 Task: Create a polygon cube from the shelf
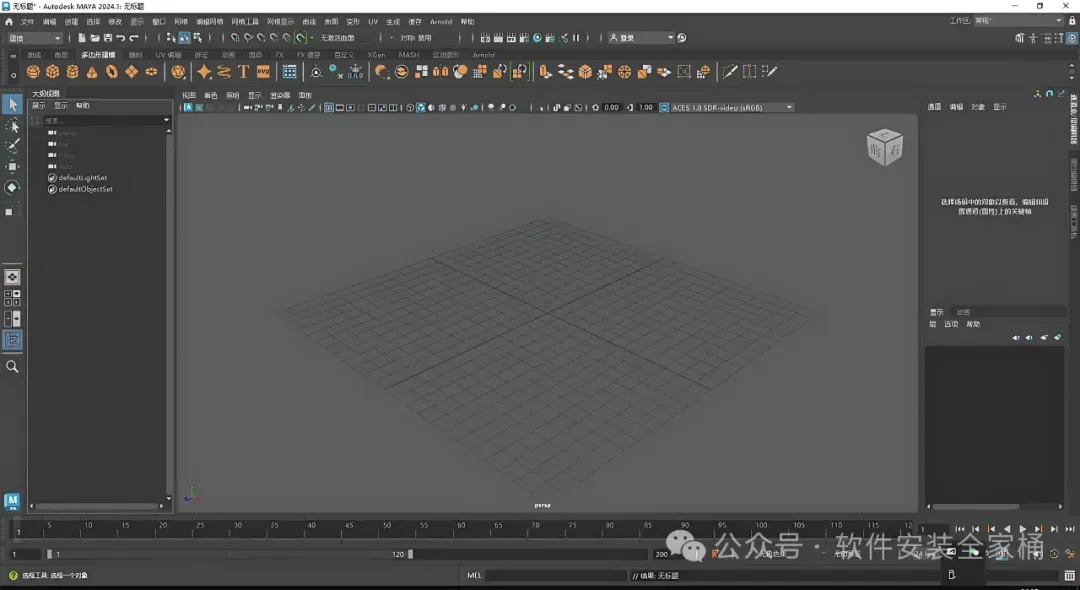click(53, 72)
